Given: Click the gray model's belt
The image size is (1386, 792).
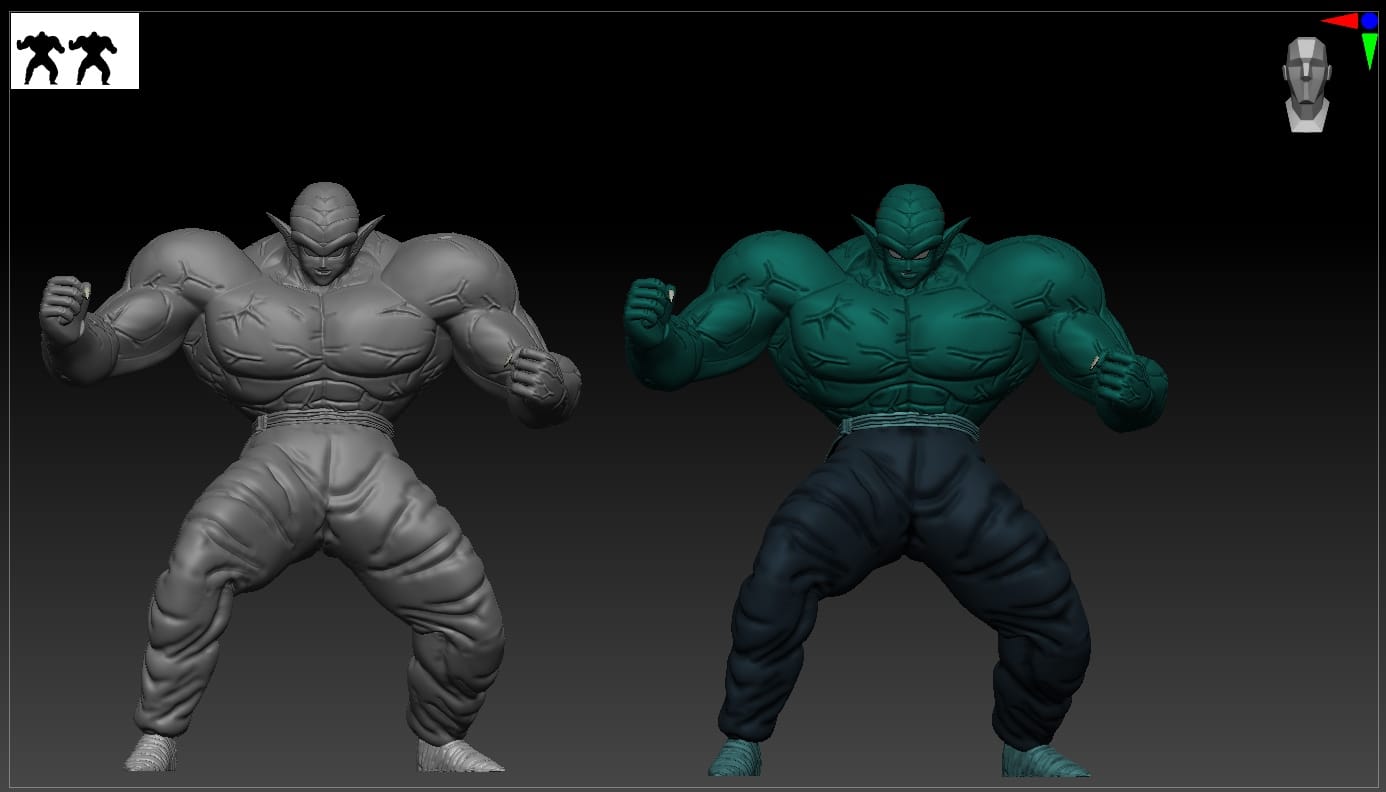Looking at the screenshot, I should pos(322,425).
